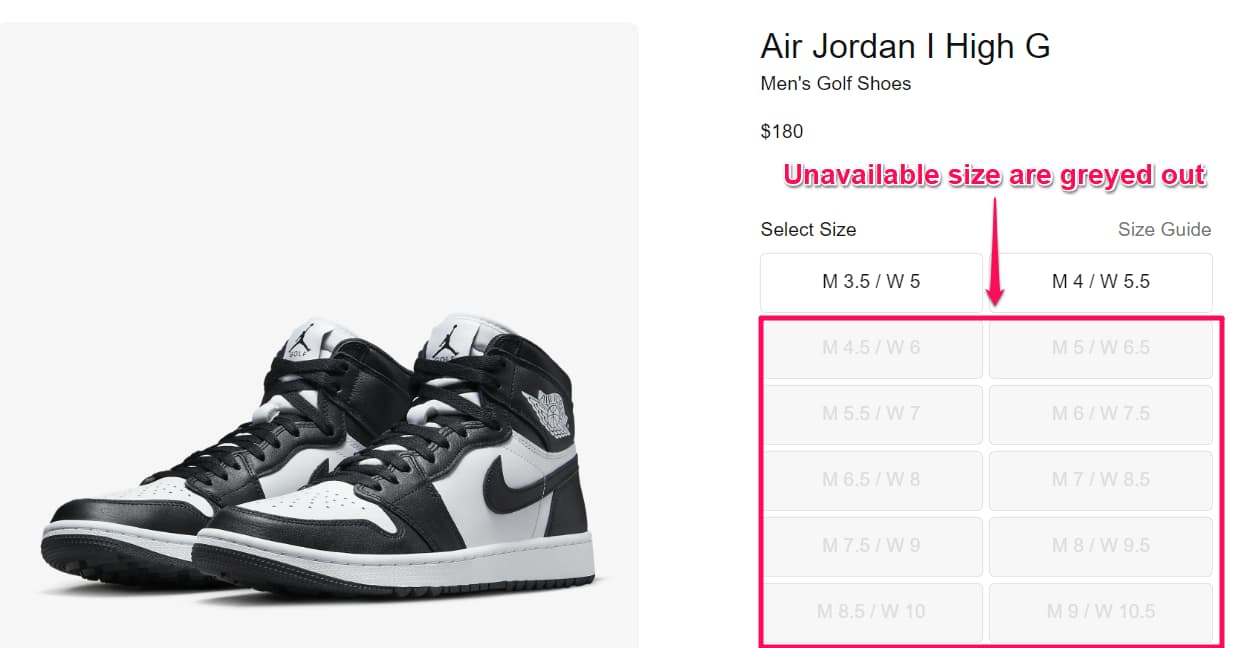Click the M 9 / W 10.5 size tile

click(1100, 611)
